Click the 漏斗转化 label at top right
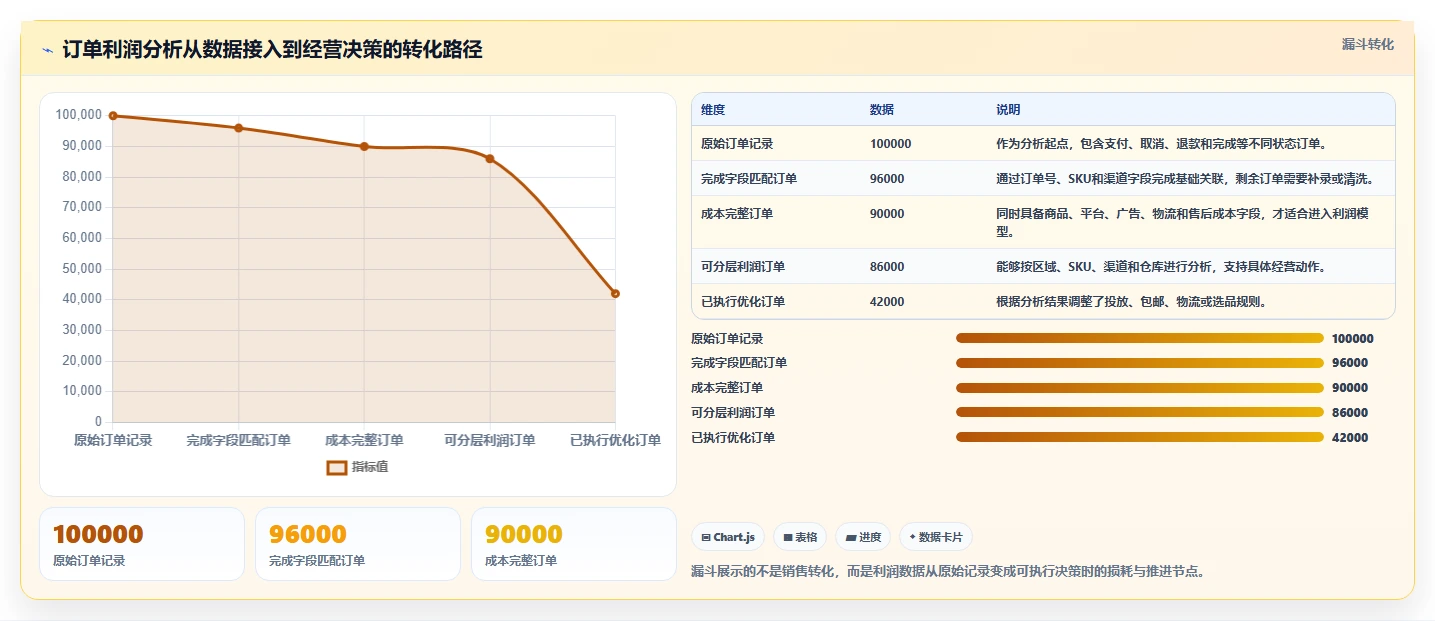 tap(1367, 44)
